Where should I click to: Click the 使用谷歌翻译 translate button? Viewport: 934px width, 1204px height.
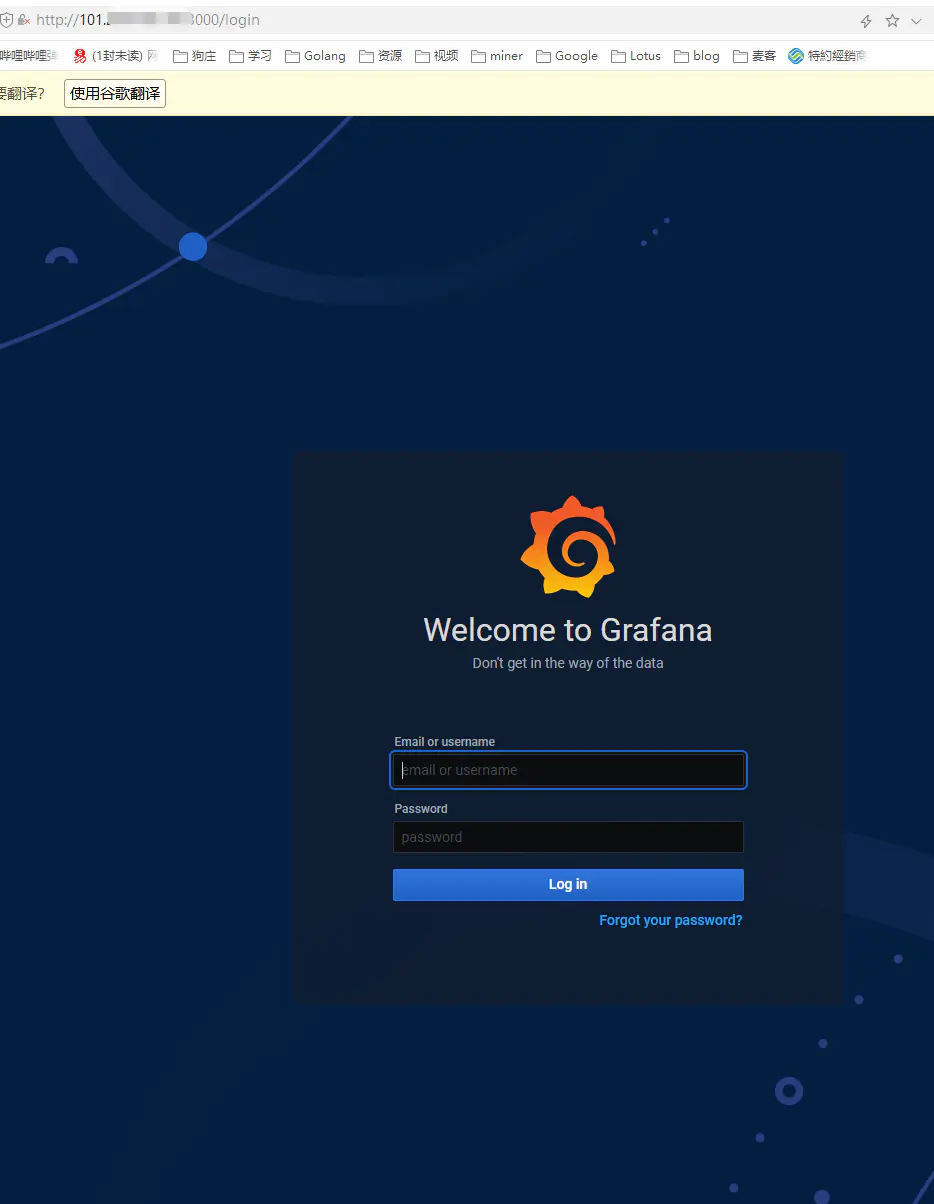[x=115, y=94]
